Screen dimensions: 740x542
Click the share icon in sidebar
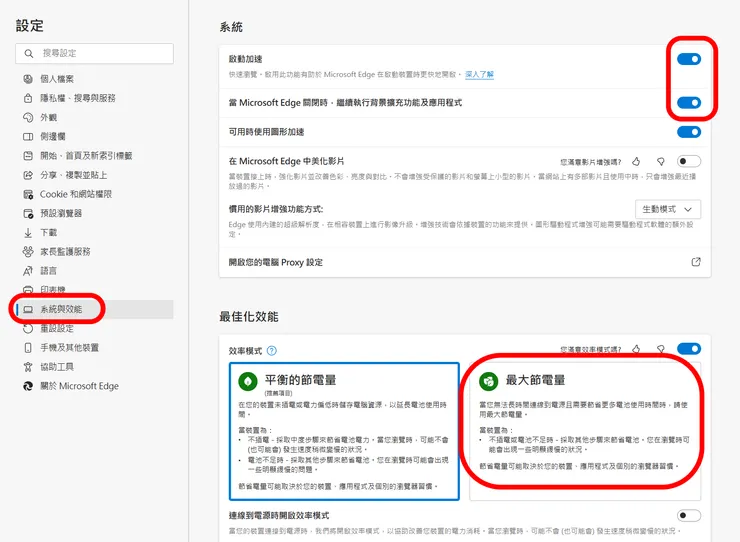point(28,175)
